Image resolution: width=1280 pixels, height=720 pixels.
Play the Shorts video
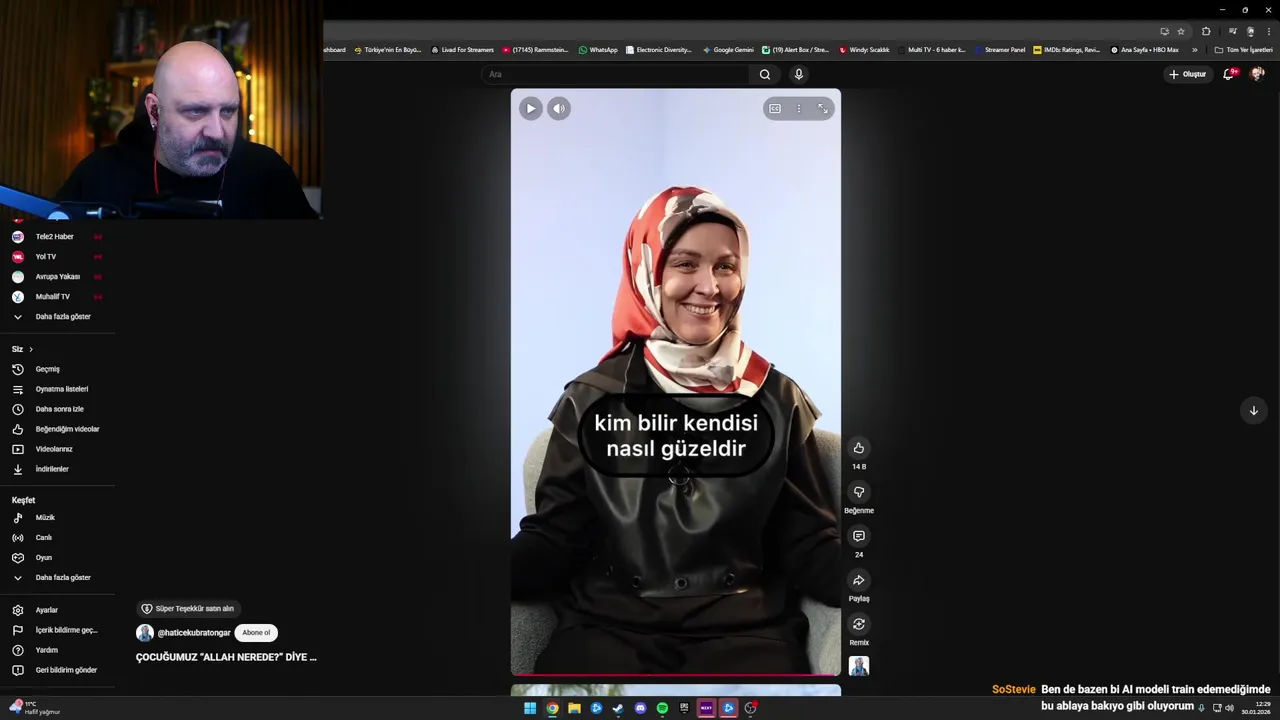click(x=531, y=108)
